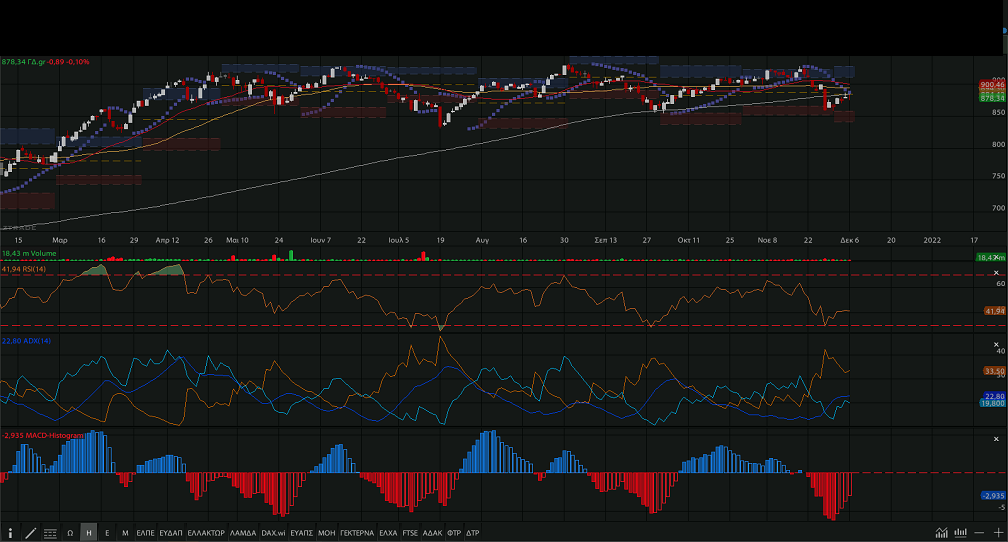Switch to weekly E timeframe
1008x542 pixels.
pyautogui.click(x=107, y=533)
